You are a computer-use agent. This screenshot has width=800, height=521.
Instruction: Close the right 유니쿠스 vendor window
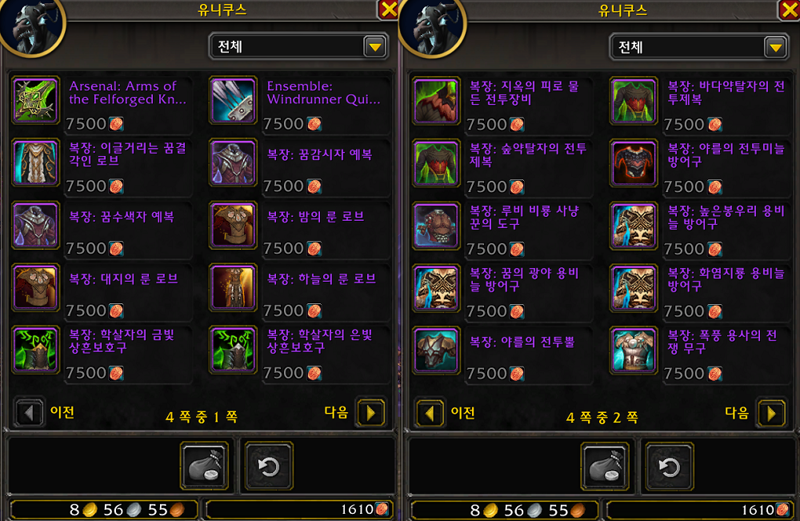coord(789,9)
